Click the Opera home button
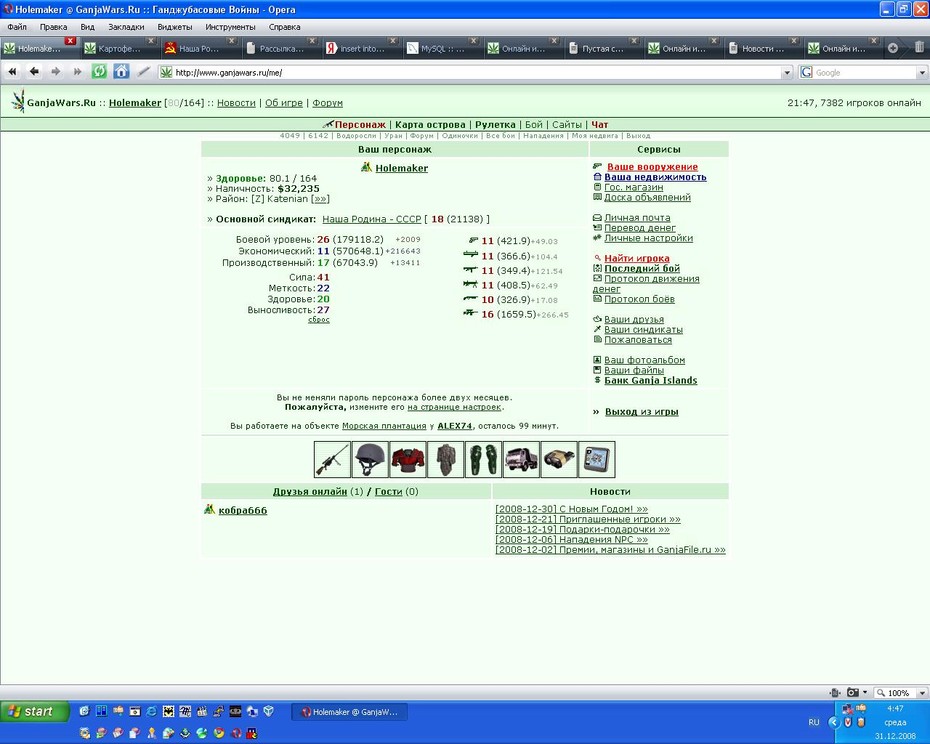930x744 pixels. pos(121,72)
